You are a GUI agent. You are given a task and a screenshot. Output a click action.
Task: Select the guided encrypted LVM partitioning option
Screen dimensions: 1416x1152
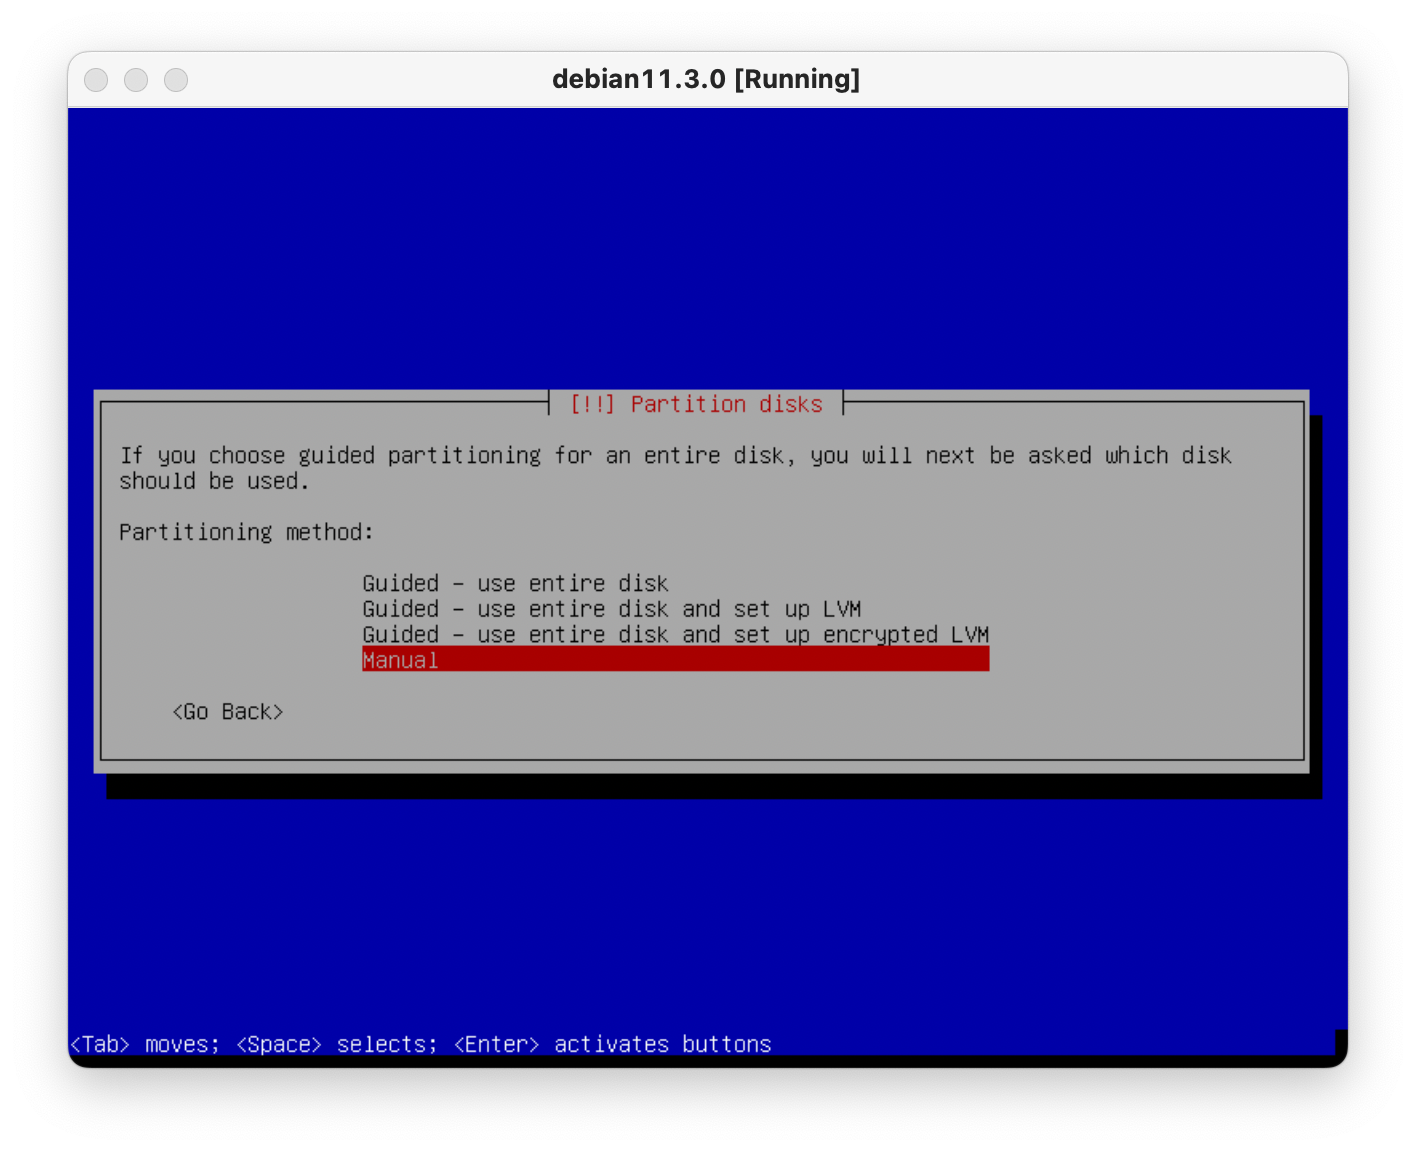coord(675,635)
